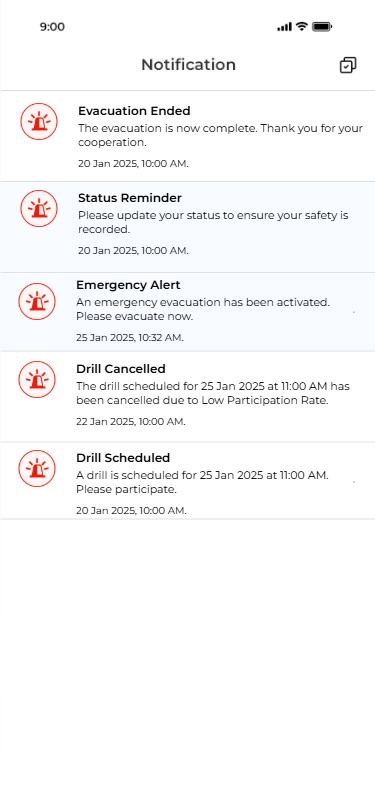Tap the cellular signal bars icon
Image resolution: width=375 pixels, height=806 pixels.
(284, 27)
